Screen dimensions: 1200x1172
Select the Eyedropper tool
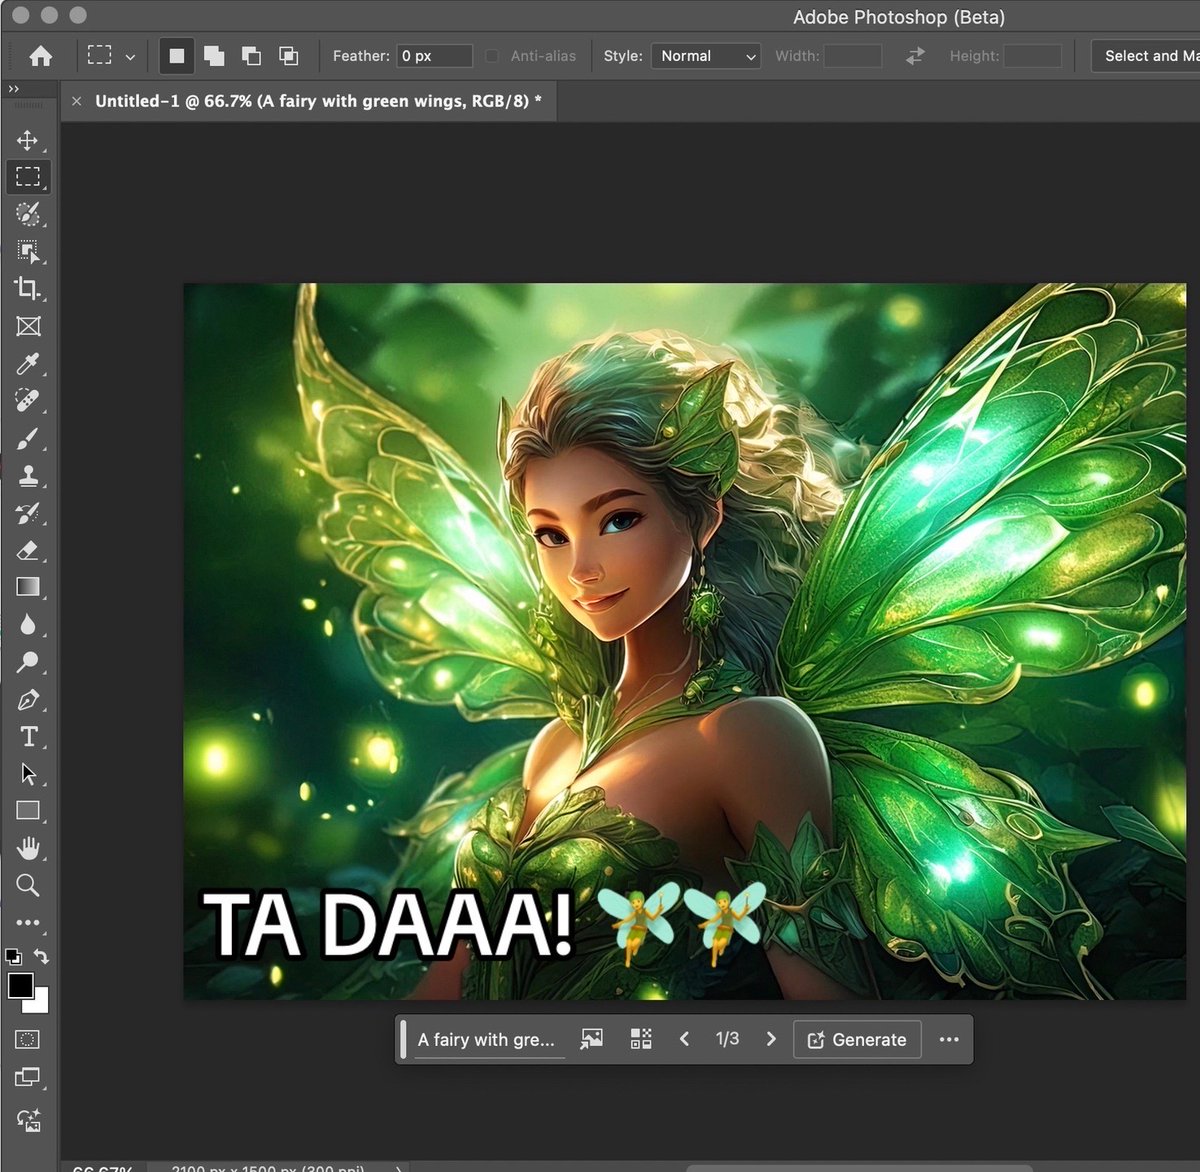point(28,364)
